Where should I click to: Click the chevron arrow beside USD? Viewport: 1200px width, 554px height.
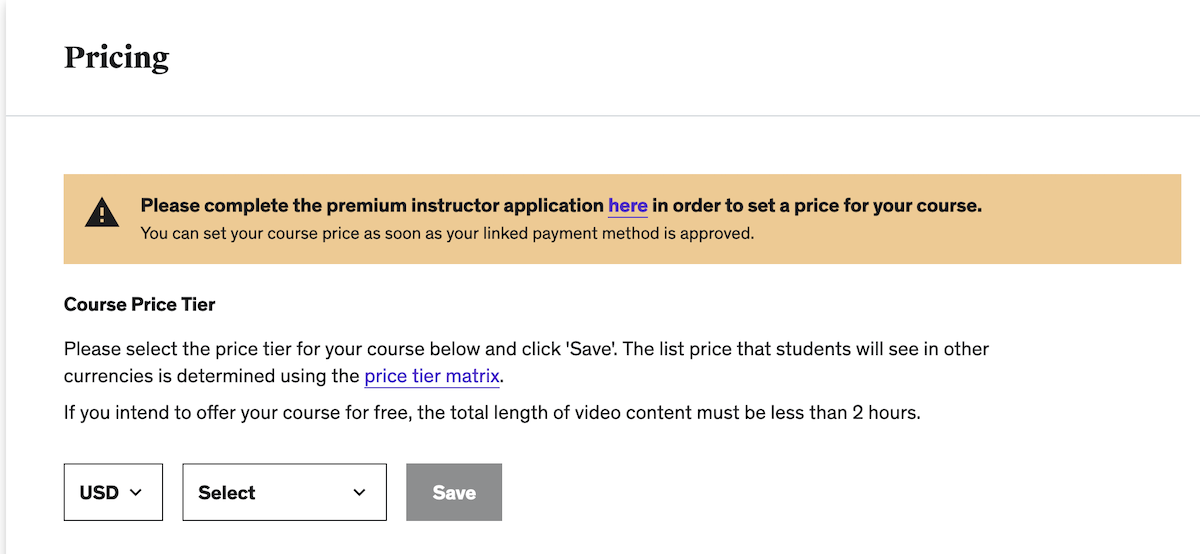(x=137, y=492)
